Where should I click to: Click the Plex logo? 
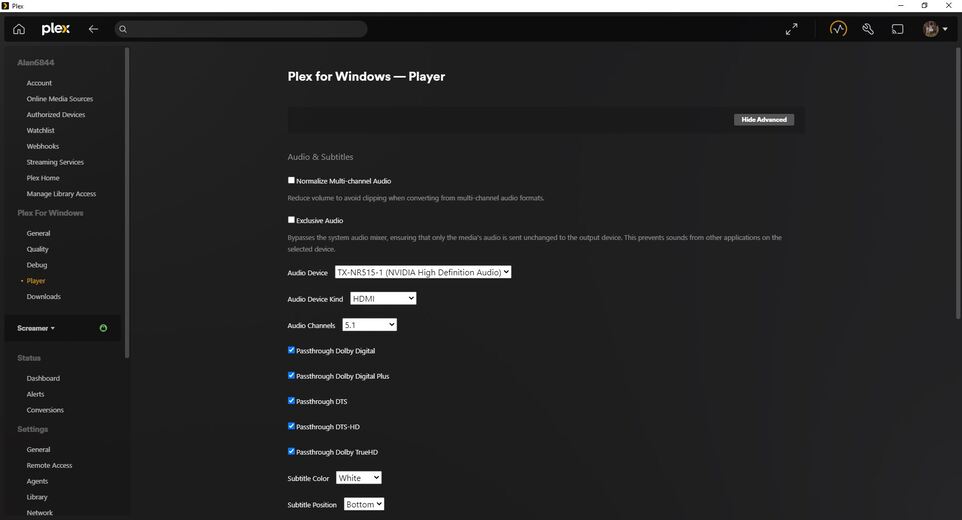(55, 29)
